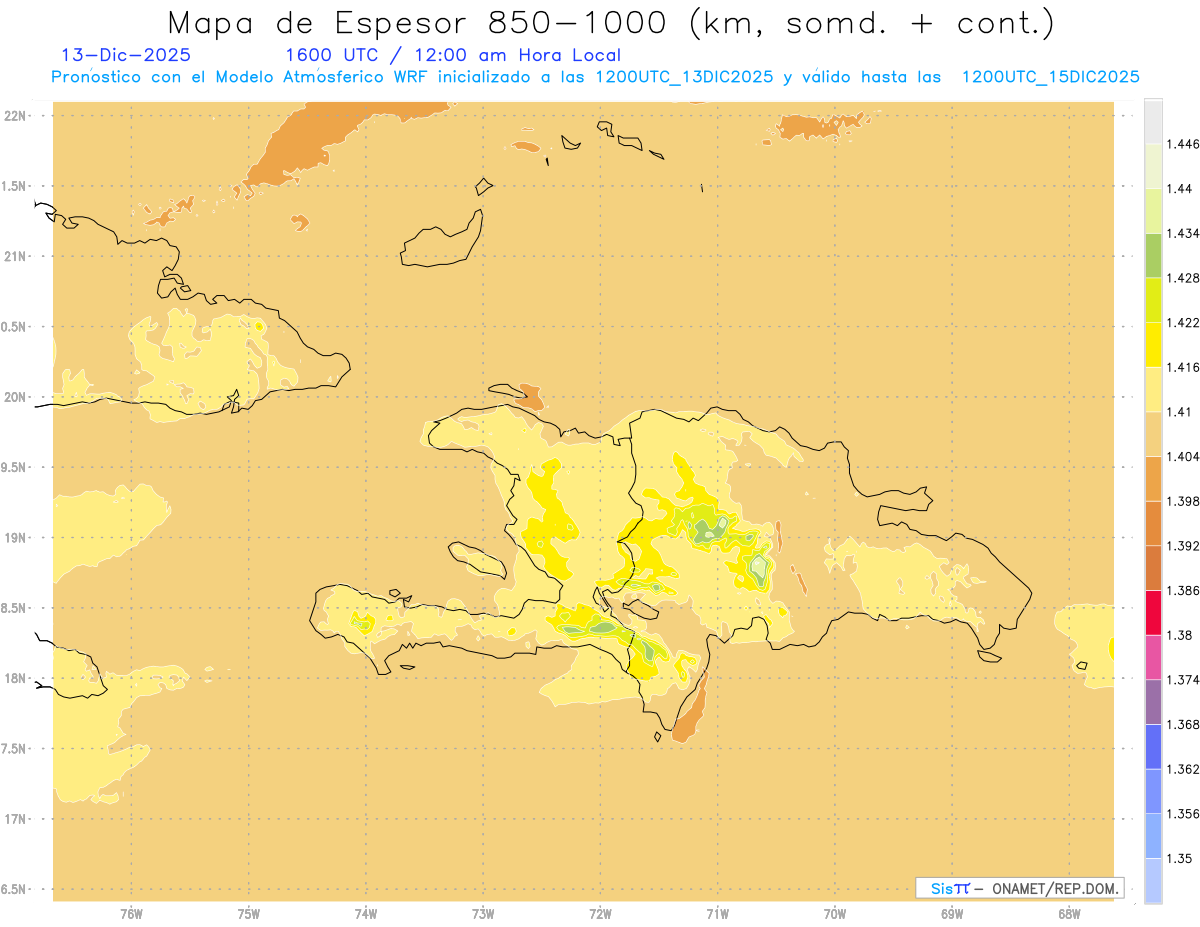Click the legend value "1.428"

tap(1184, 278)
